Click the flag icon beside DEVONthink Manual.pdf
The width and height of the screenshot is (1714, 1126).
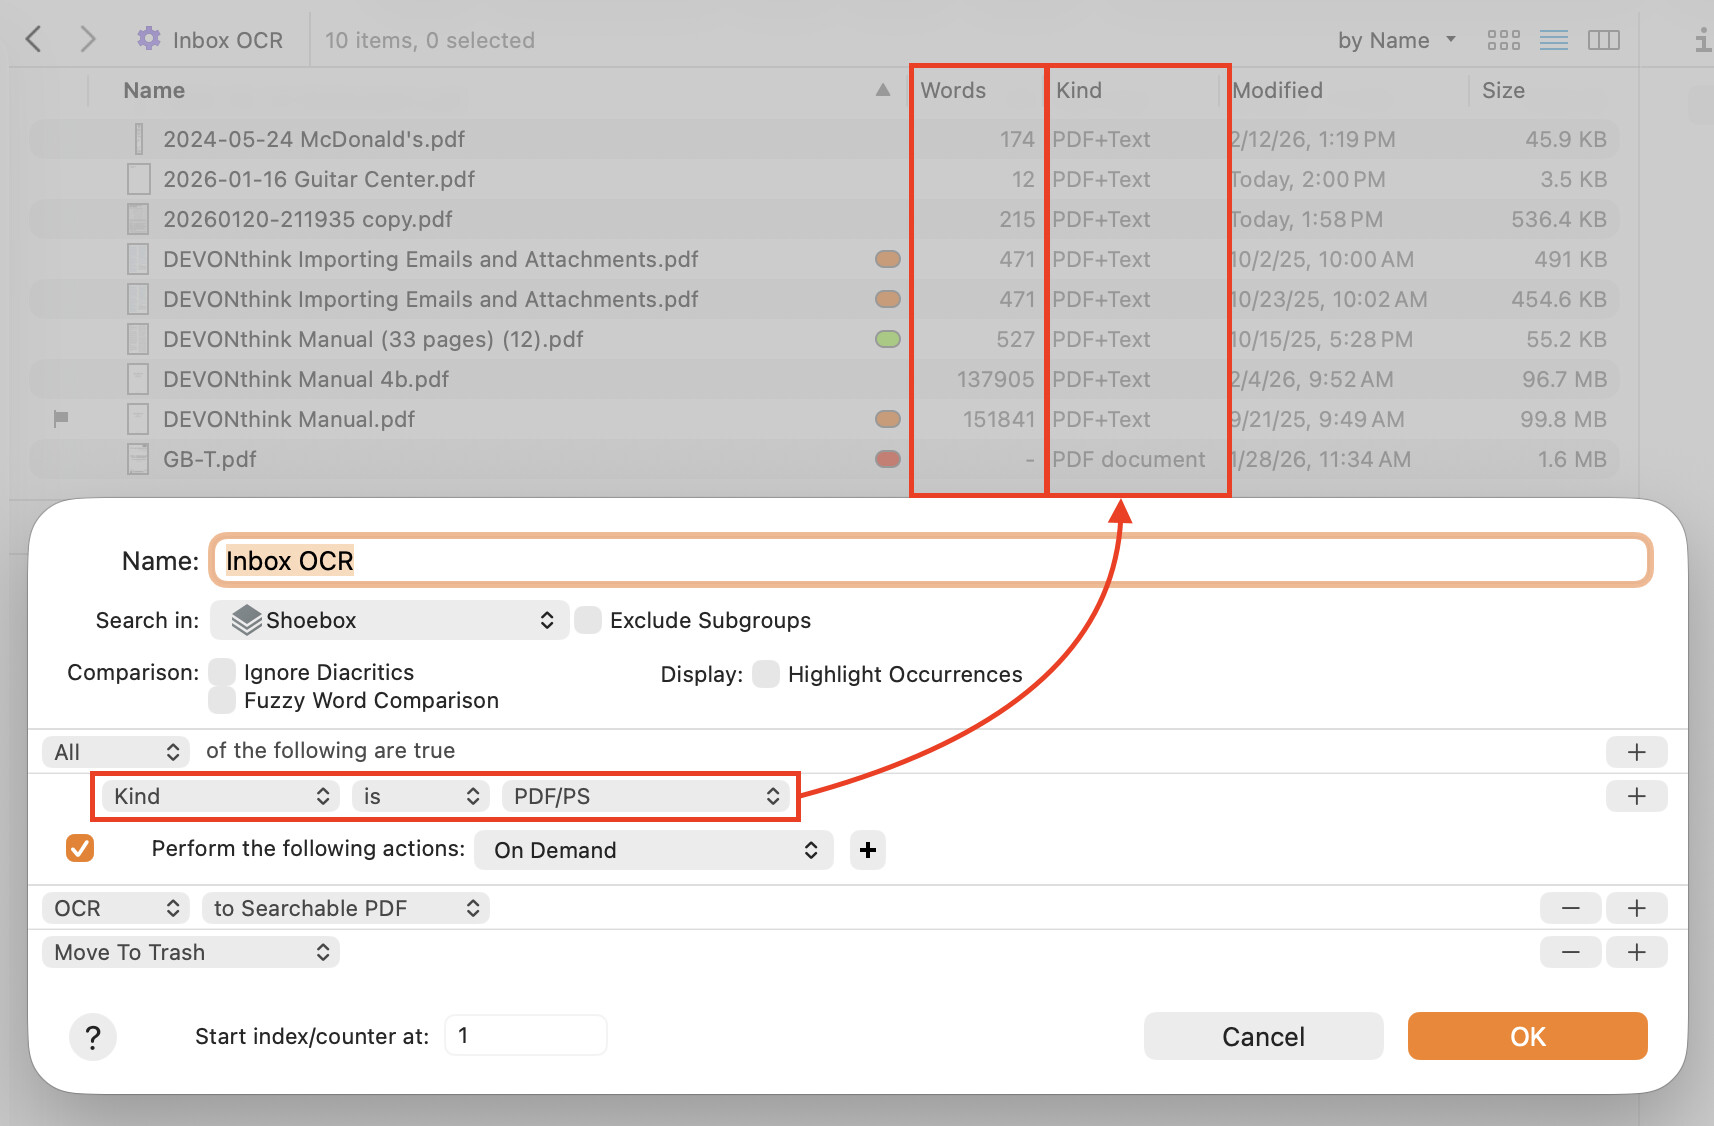click(61, 419)
